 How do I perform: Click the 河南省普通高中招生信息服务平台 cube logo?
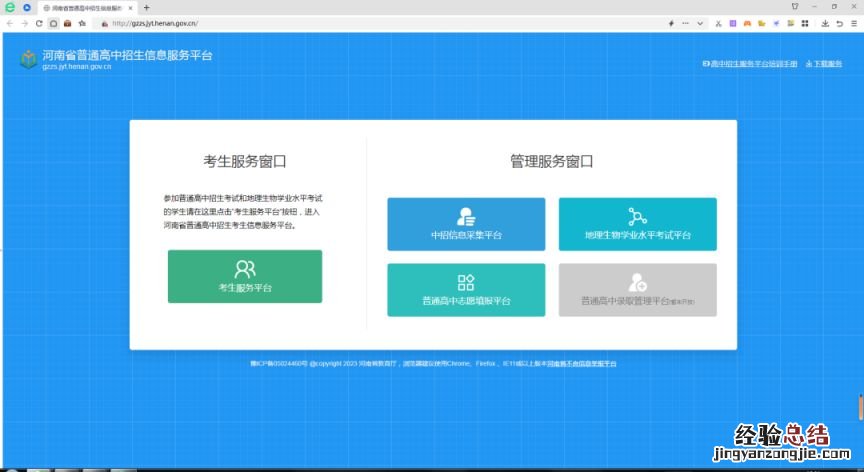click(28, 59)
